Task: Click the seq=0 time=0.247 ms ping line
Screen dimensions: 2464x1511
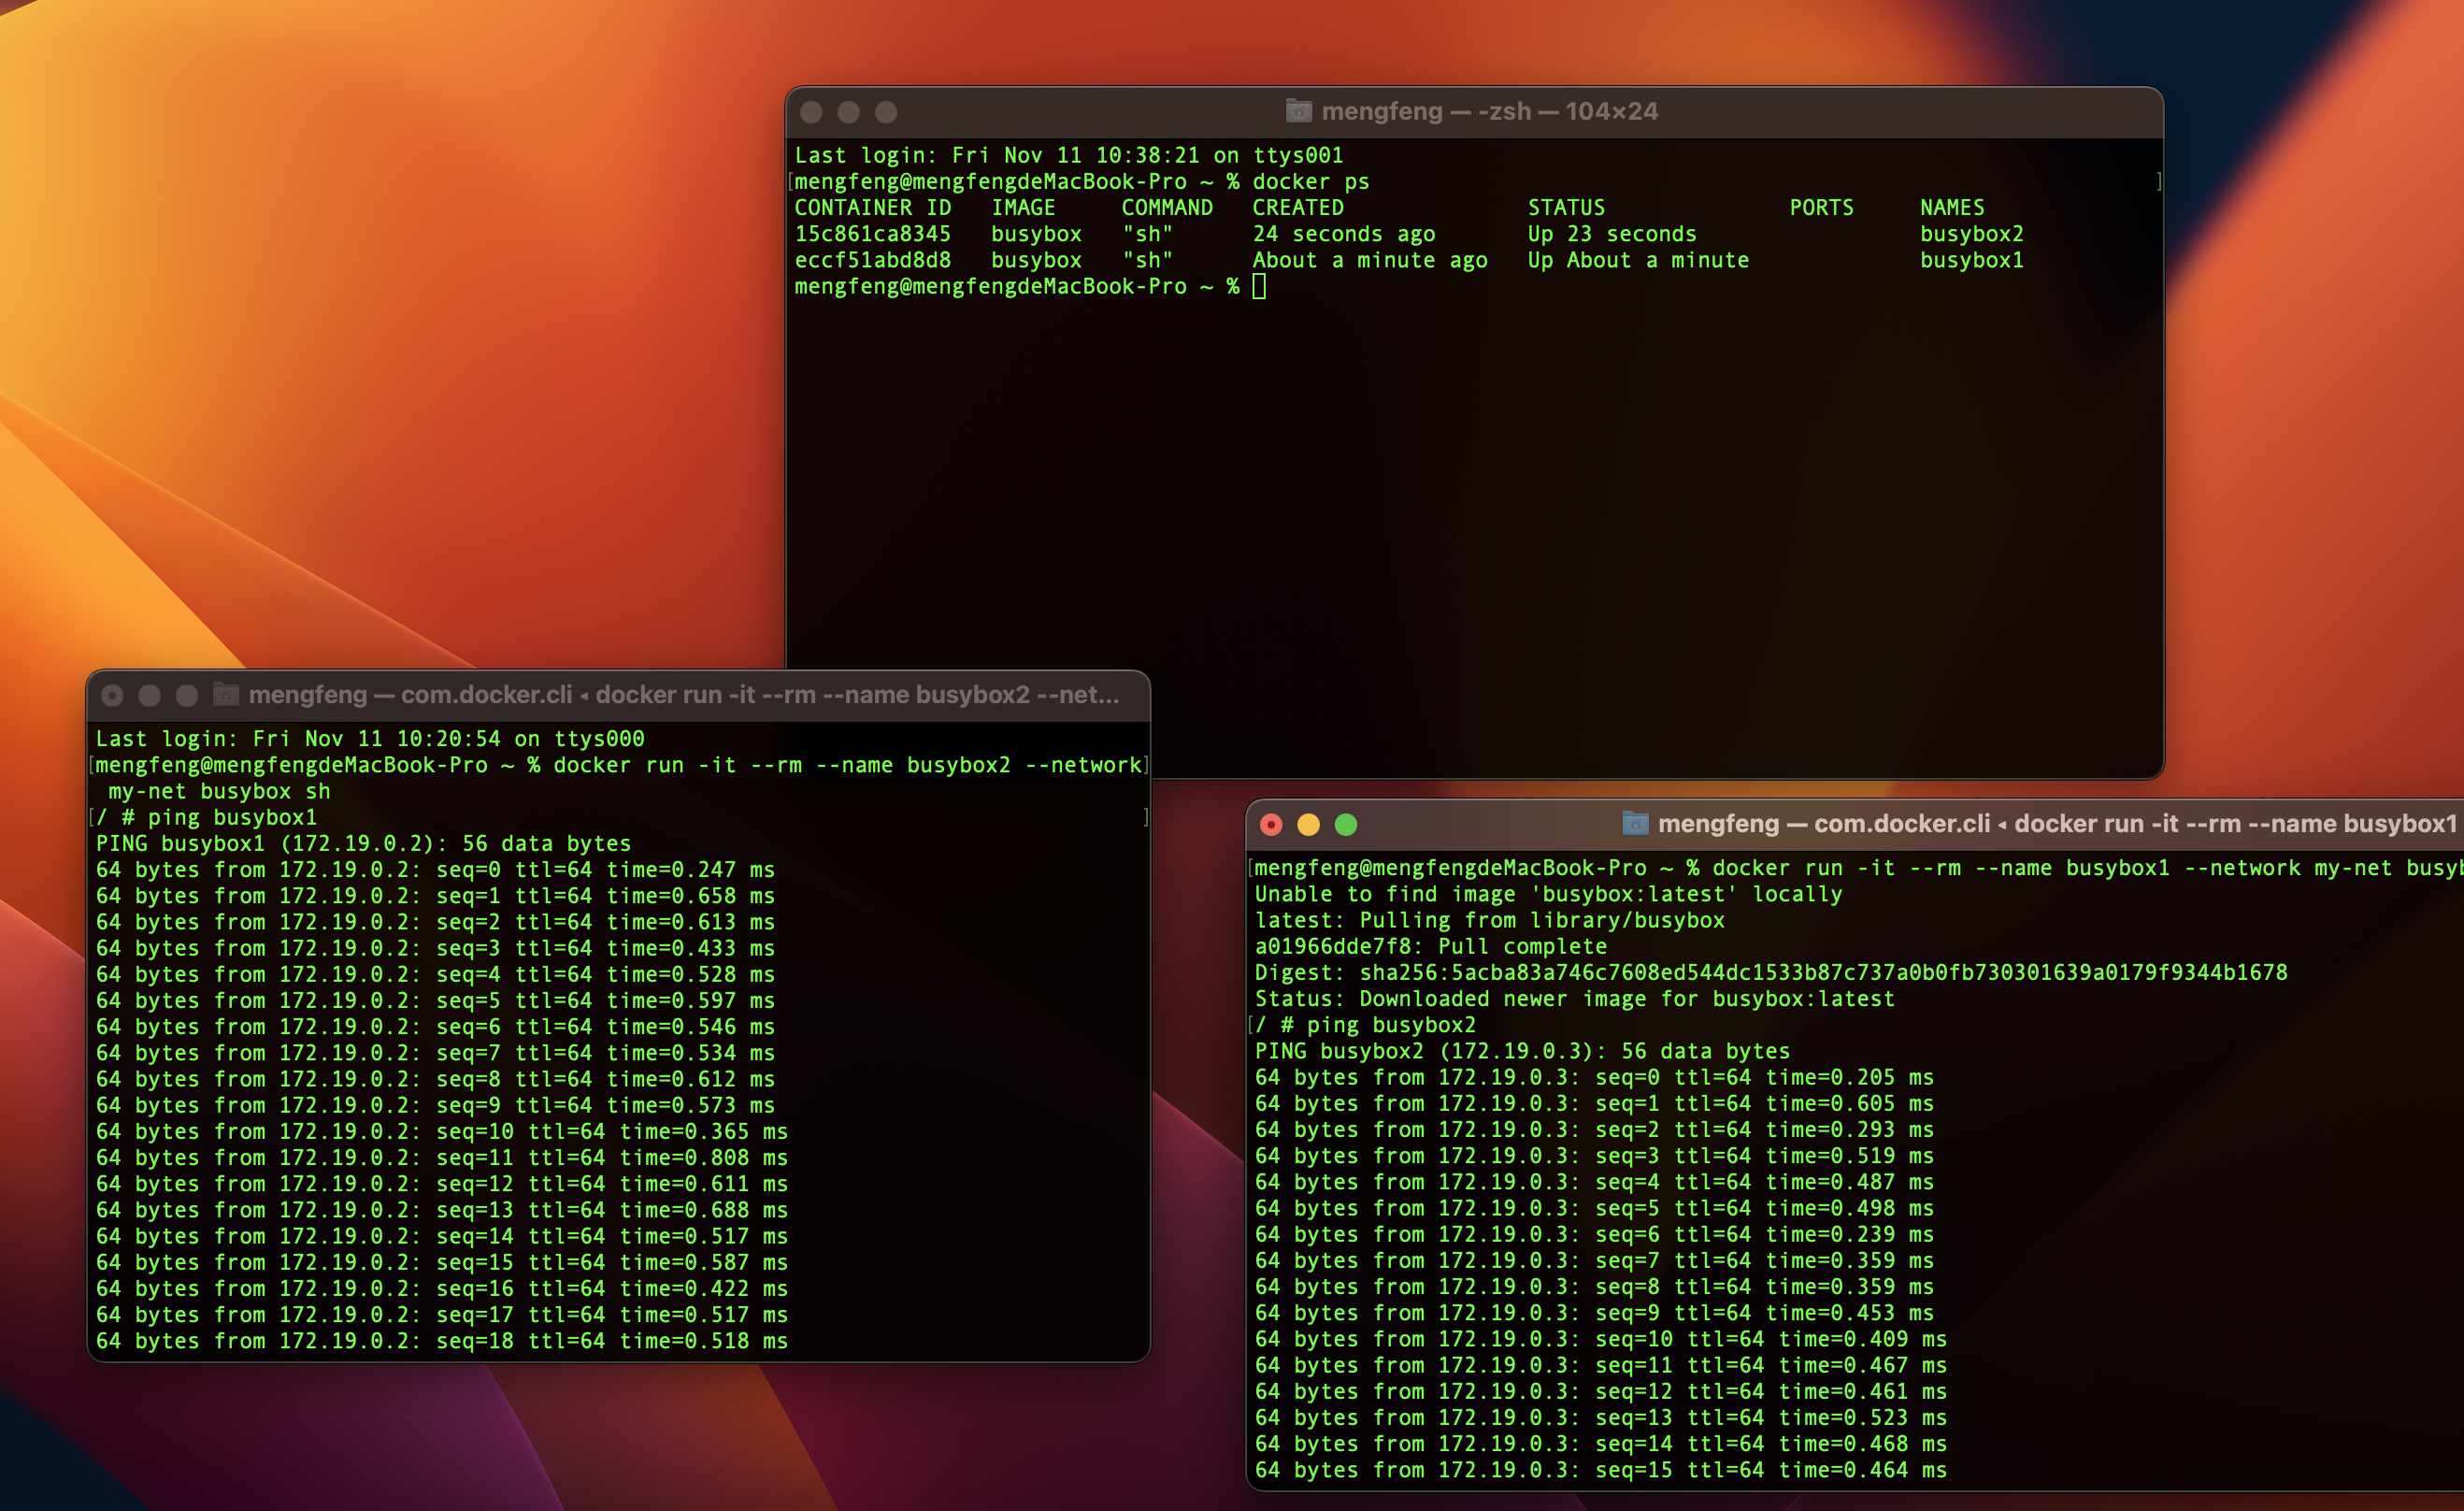Action: click(x=435, y=869)
